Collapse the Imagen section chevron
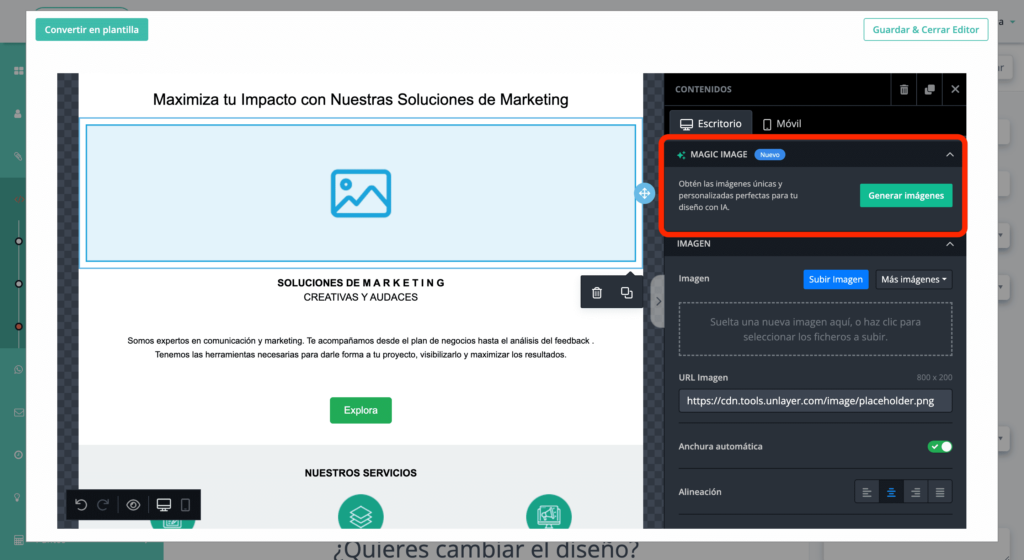 (950, 243)
